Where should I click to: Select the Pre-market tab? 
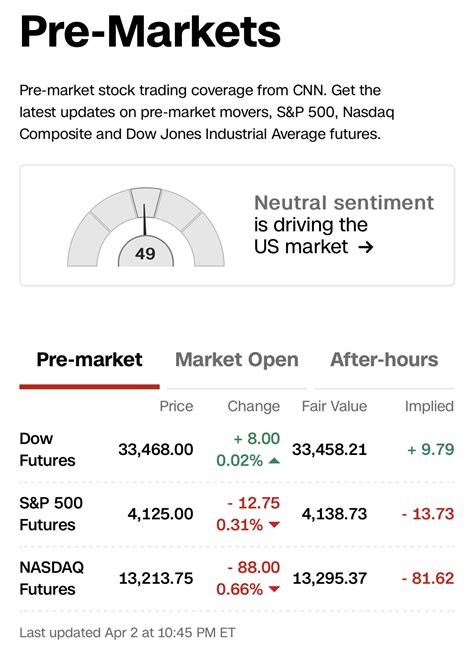[89, 360]
